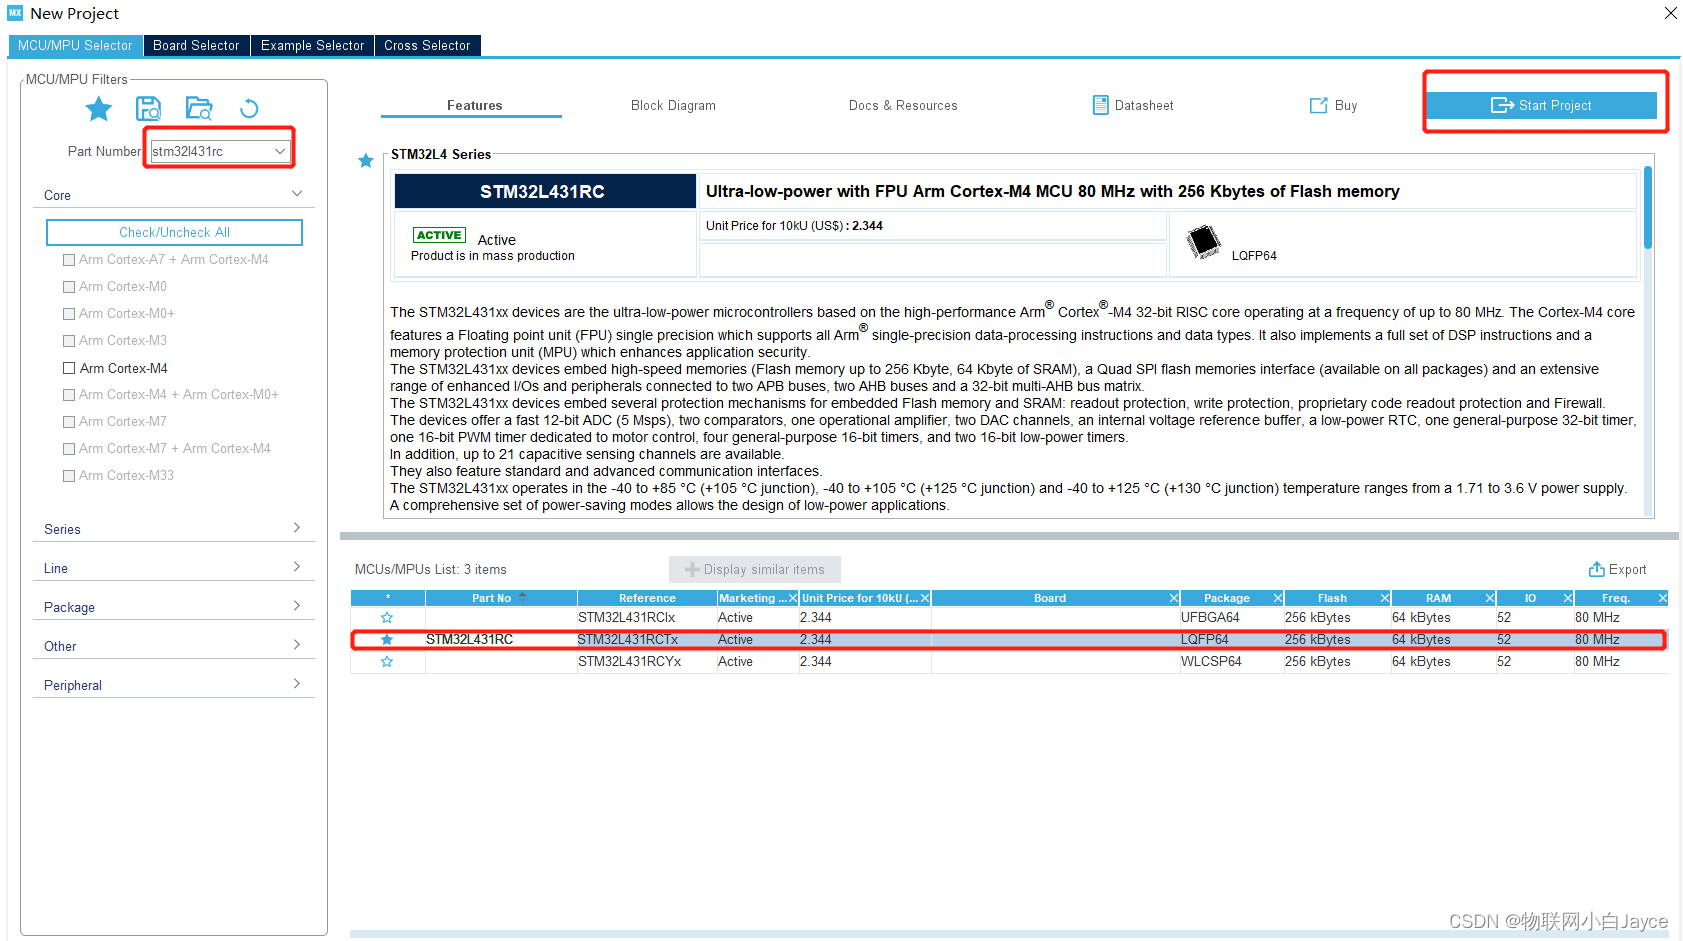Viewport: 1683px width, 941px height.
Task: Remove the Unit Price column via its X
Action: point(925,598)
